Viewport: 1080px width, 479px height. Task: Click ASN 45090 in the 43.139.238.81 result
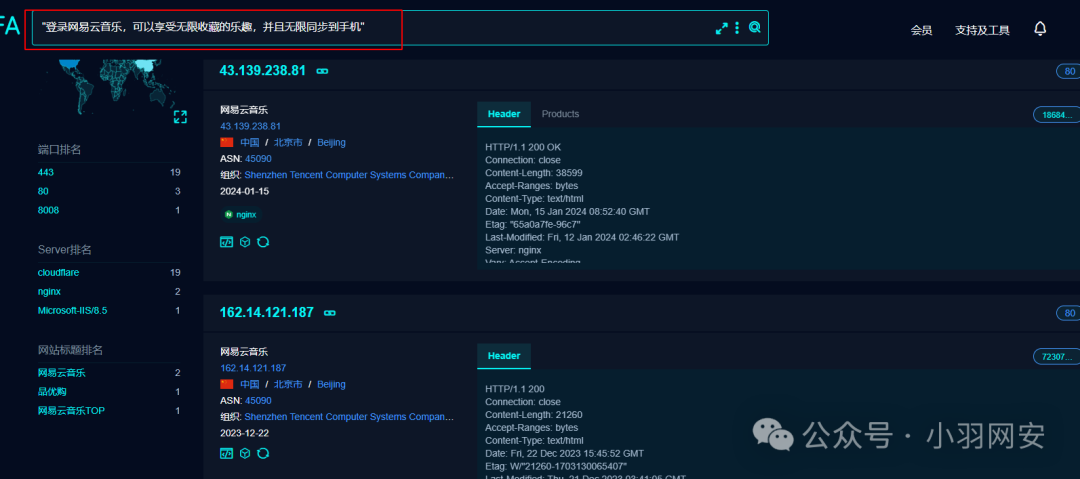tap(258, 159)
